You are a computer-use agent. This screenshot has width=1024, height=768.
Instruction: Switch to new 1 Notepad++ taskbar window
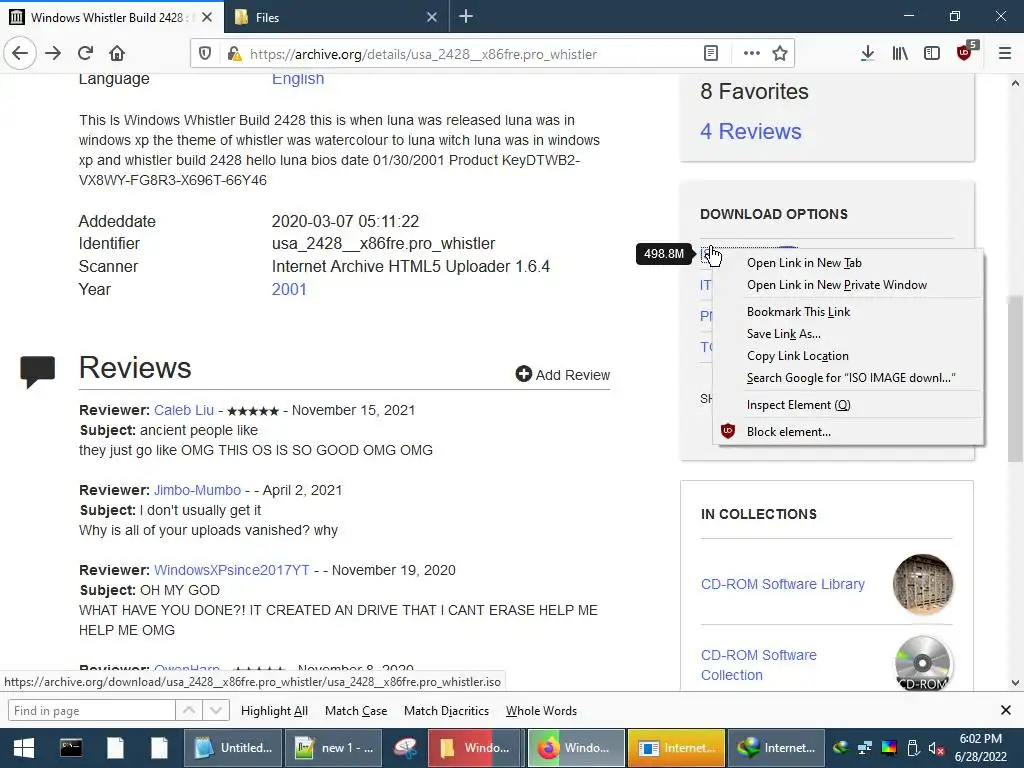click(332, 748)
